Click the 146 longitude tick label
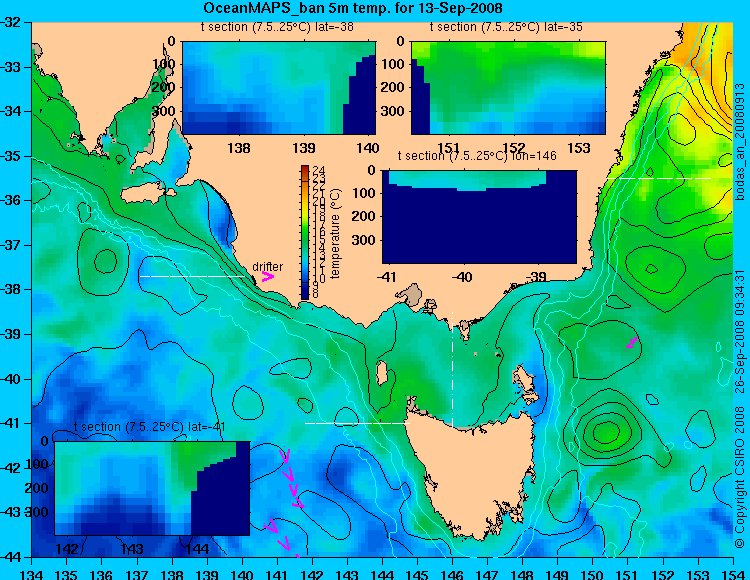 click(x=452, y=574)
